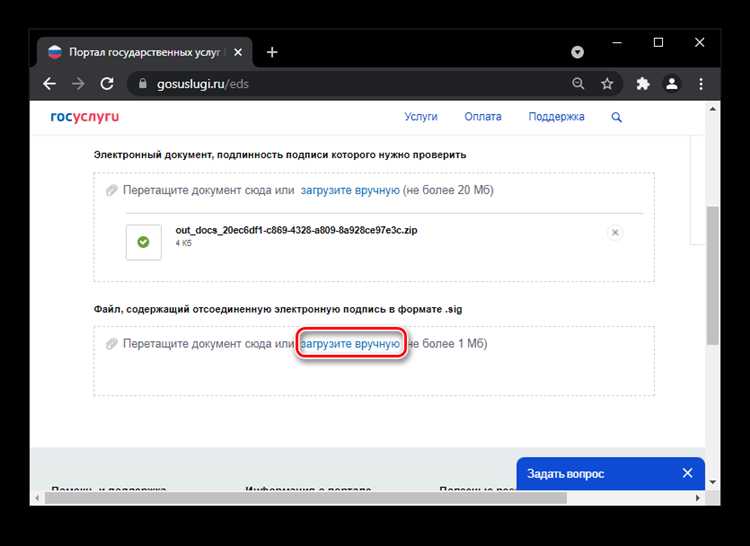The image size is (750, 546).
Task: Click the site search magnifier icon
Action: pos(617,117)
